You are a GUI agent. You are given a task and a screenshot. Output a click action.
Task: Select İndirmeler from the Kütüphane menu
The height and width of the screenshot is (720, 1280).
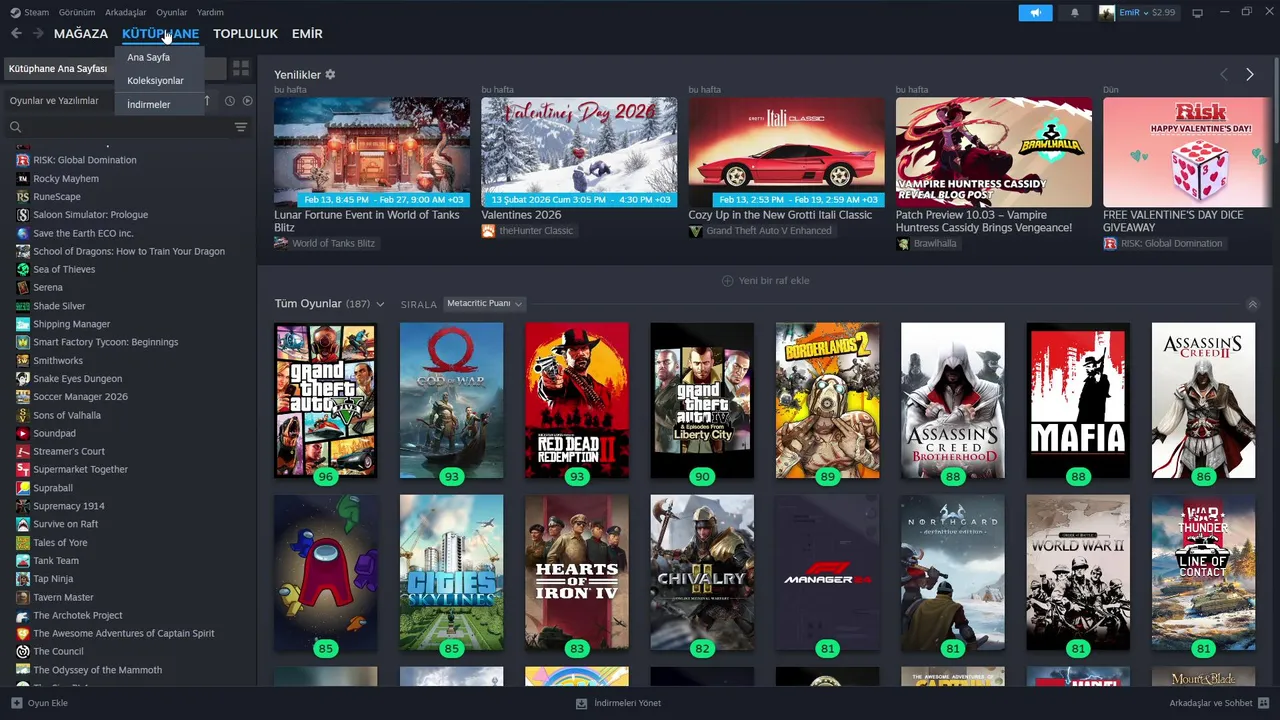[x=149, y=104]
